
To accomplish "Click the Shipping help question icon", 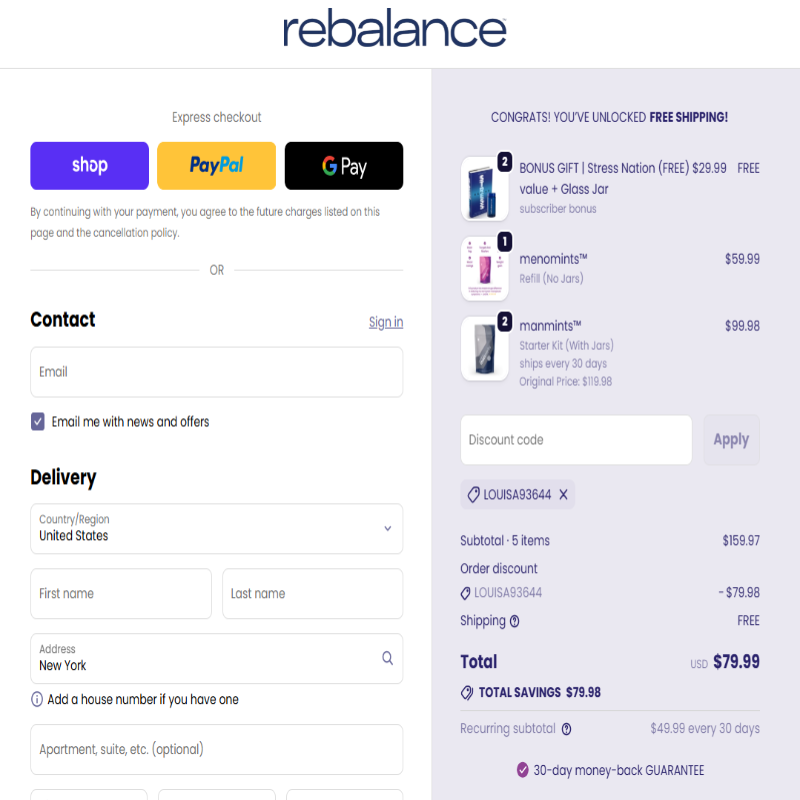I will point(515,621).
